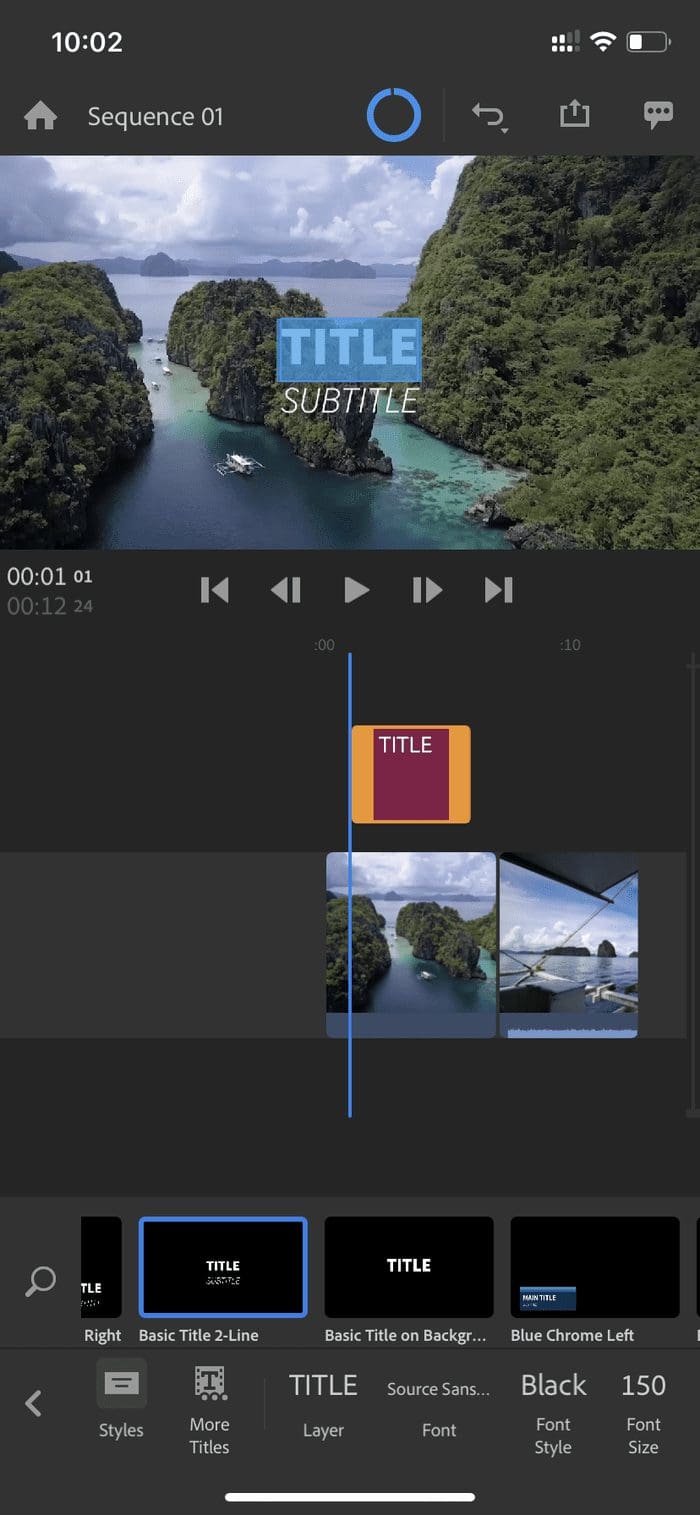Play the sequence
This screenshot has height=1515, width=700.
(x=356, y=590)
